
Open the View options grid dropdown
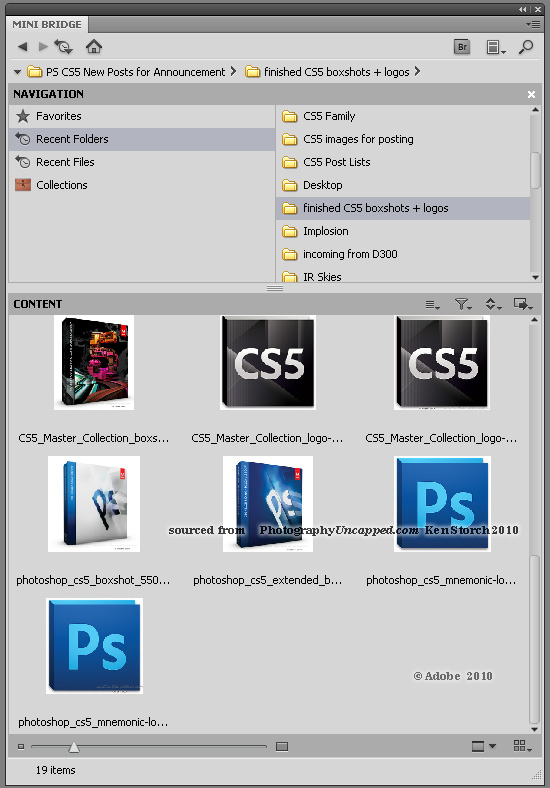click(523, 746)
